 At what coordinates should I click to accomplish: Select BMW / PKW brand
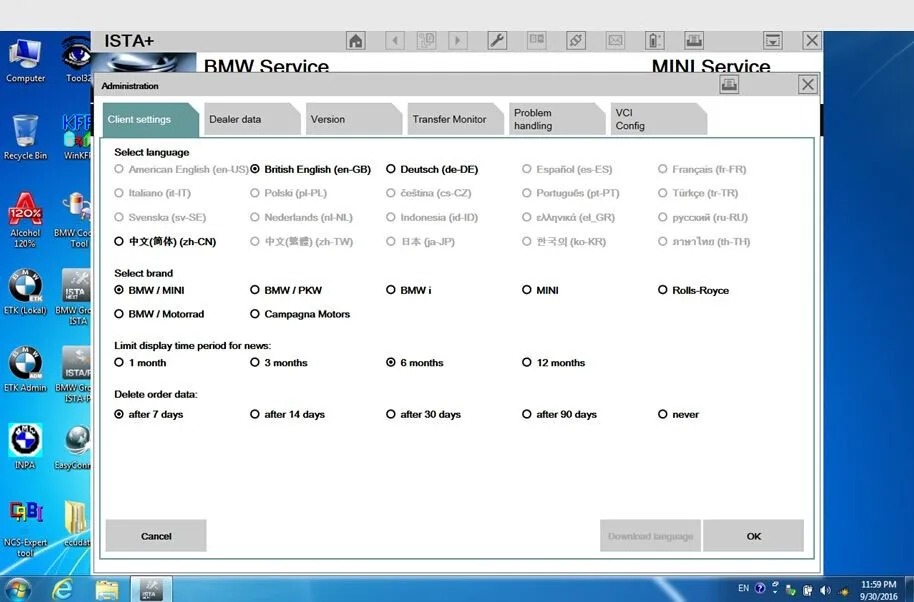(x=286, y=290)
